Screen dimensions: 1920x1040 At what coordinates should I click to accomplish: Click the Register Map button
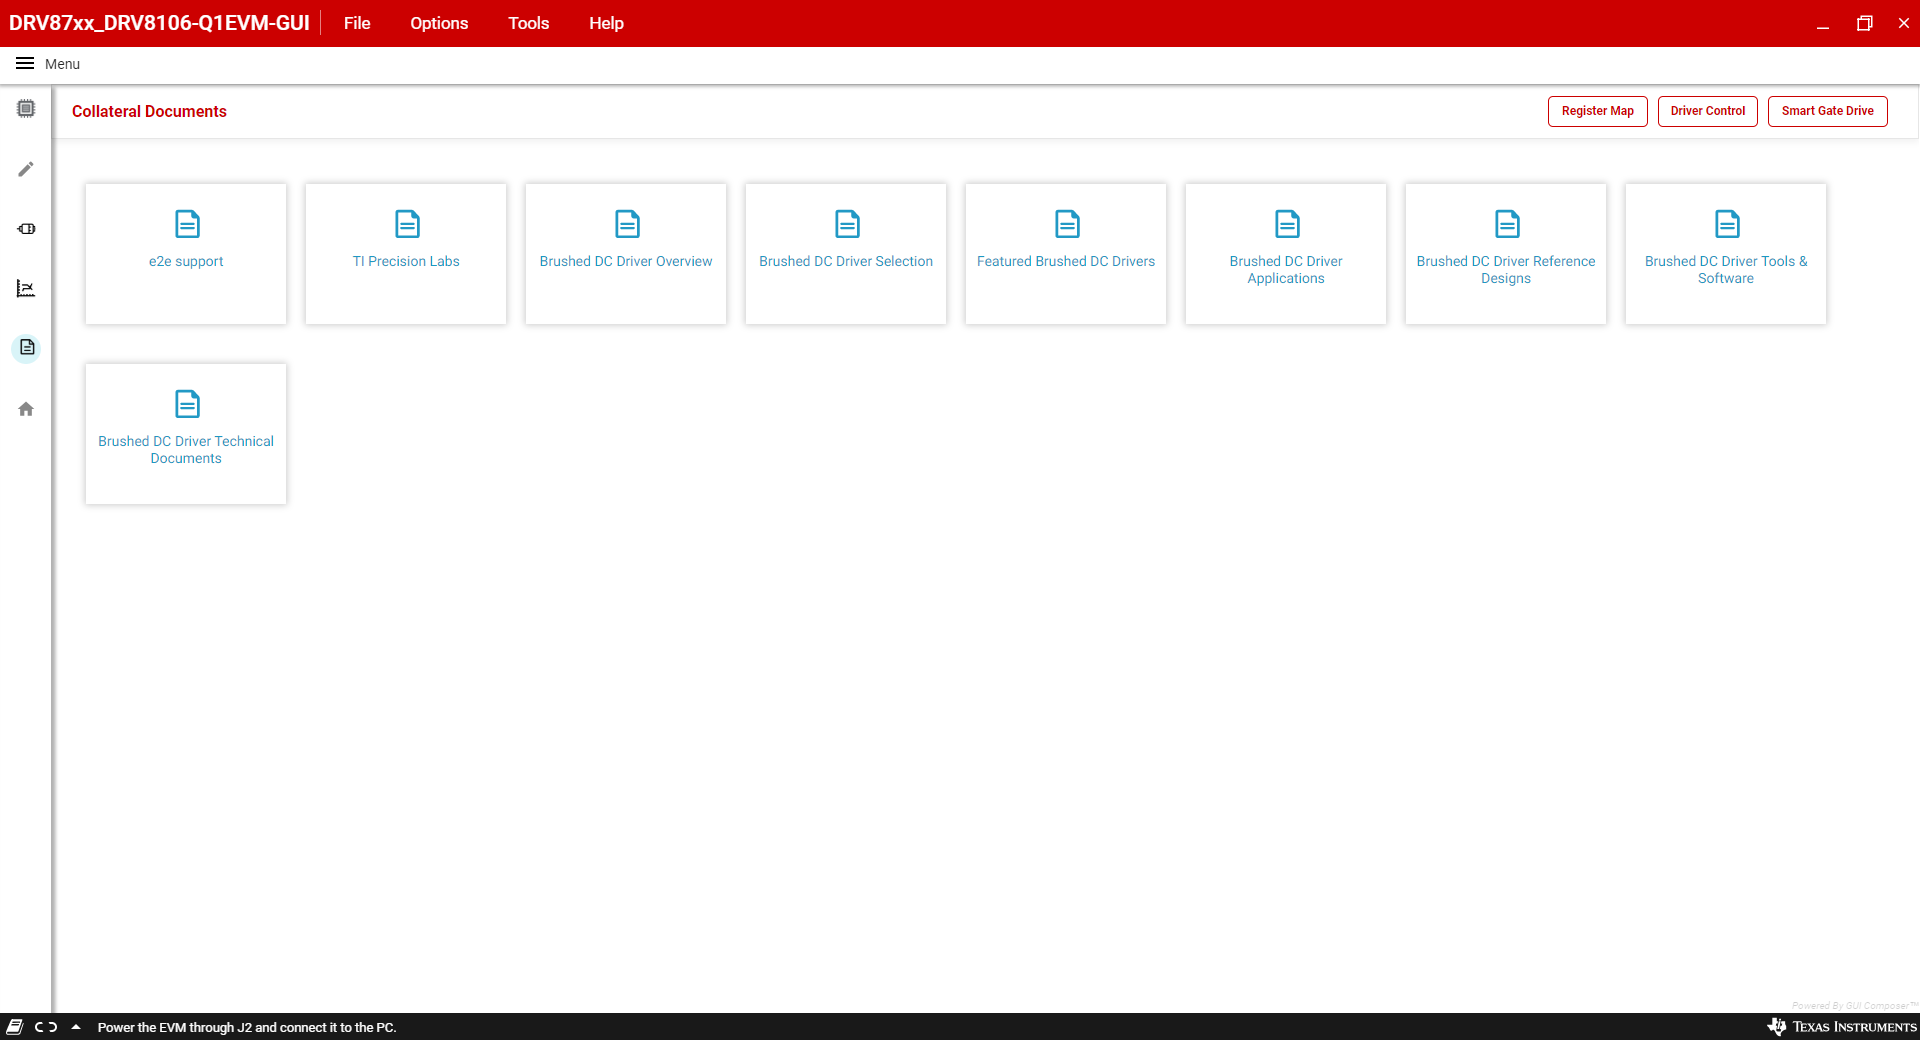pos(1597,111)
